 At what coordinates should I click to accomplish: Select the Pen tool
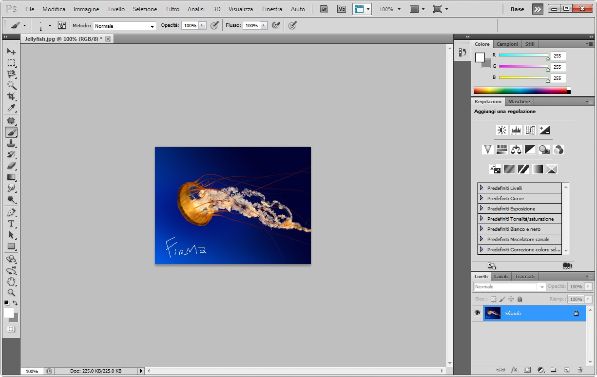click(11, 212)
